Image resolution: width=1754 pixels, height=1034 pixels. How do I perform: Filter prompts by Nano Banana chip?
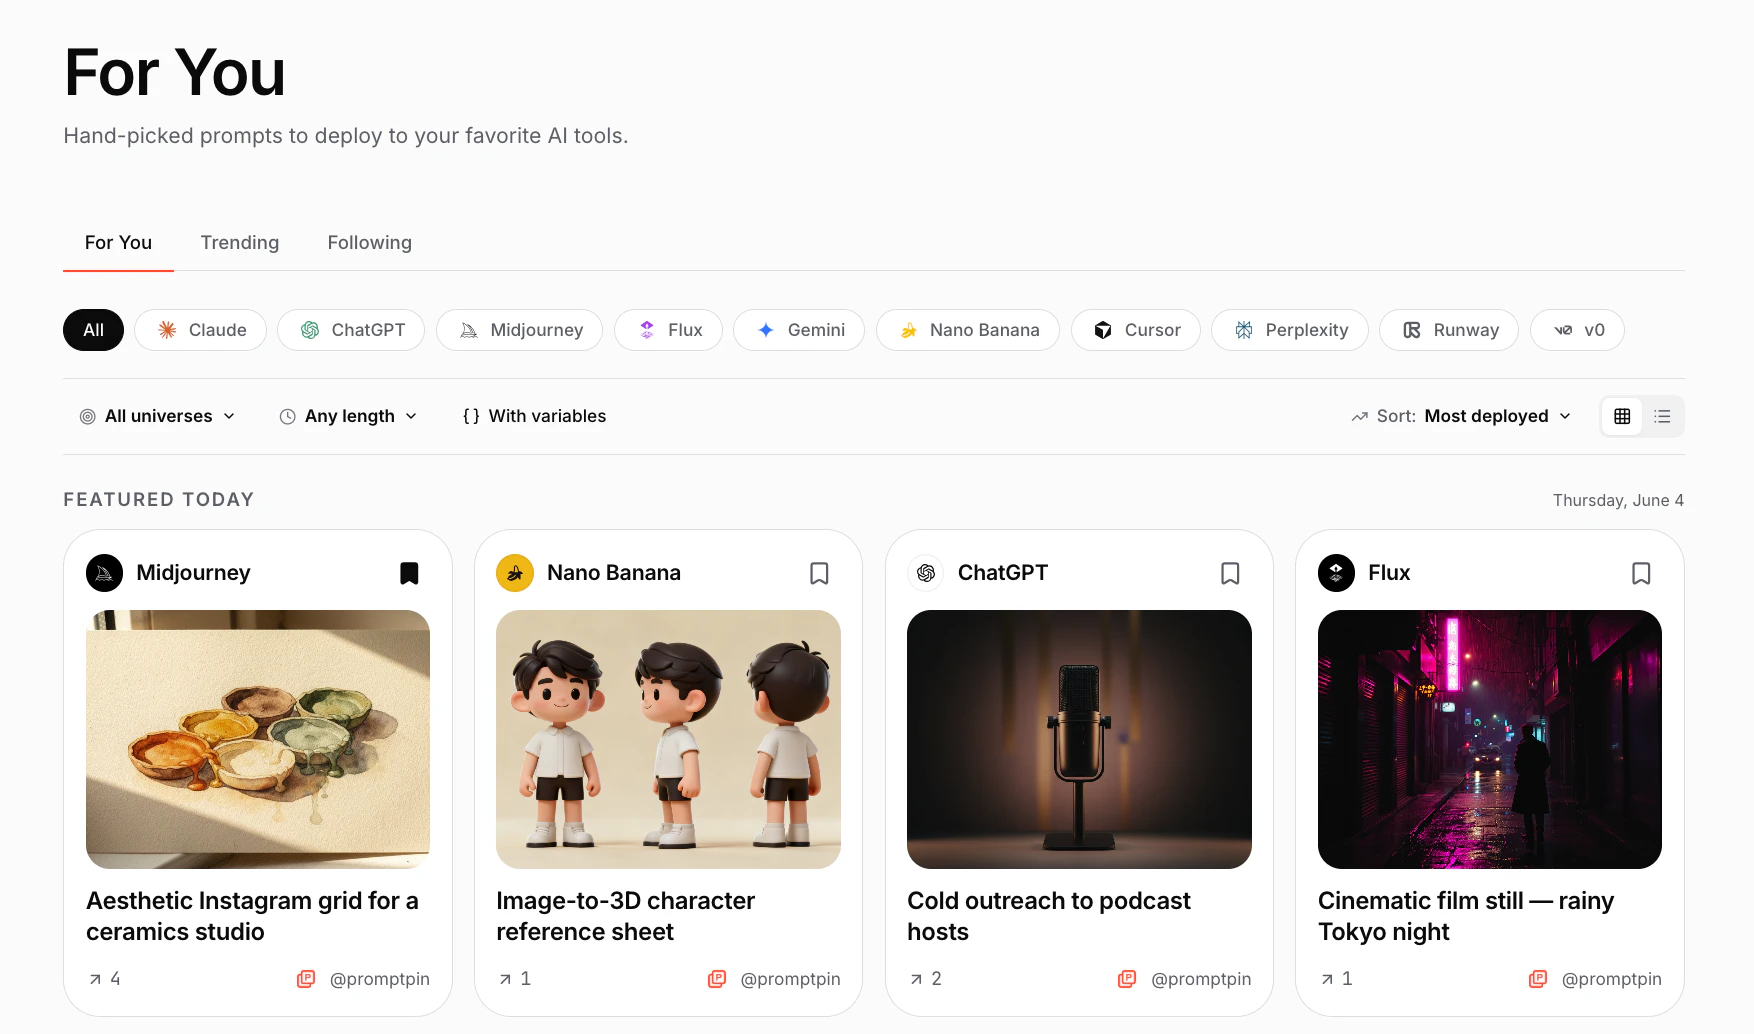point(968,330)
